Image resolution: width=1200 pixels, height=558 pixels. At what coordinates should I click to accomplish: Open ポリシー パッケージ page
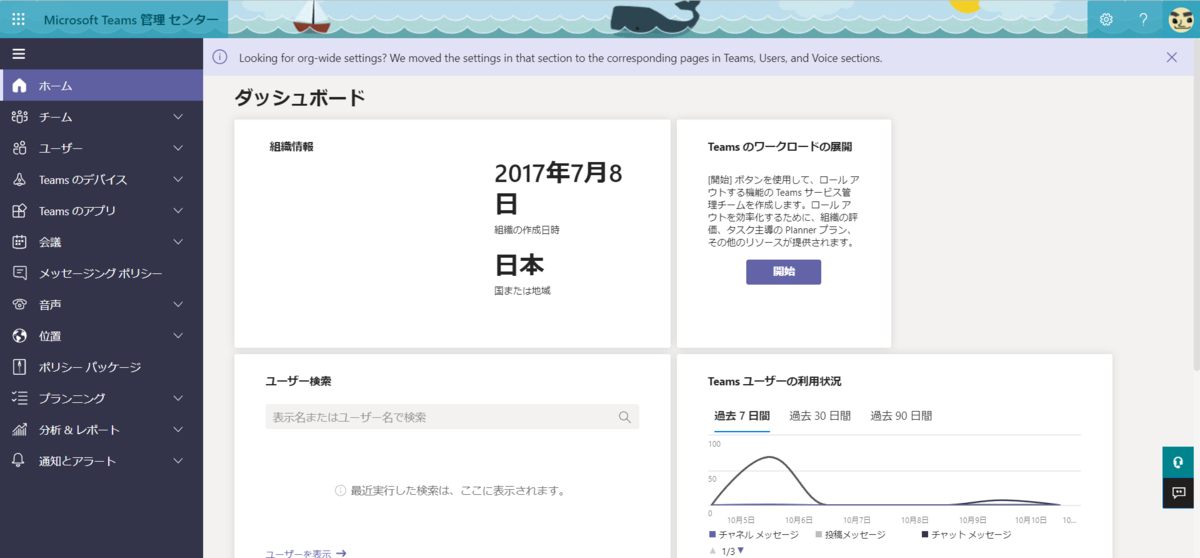click(x=102, y=367)
